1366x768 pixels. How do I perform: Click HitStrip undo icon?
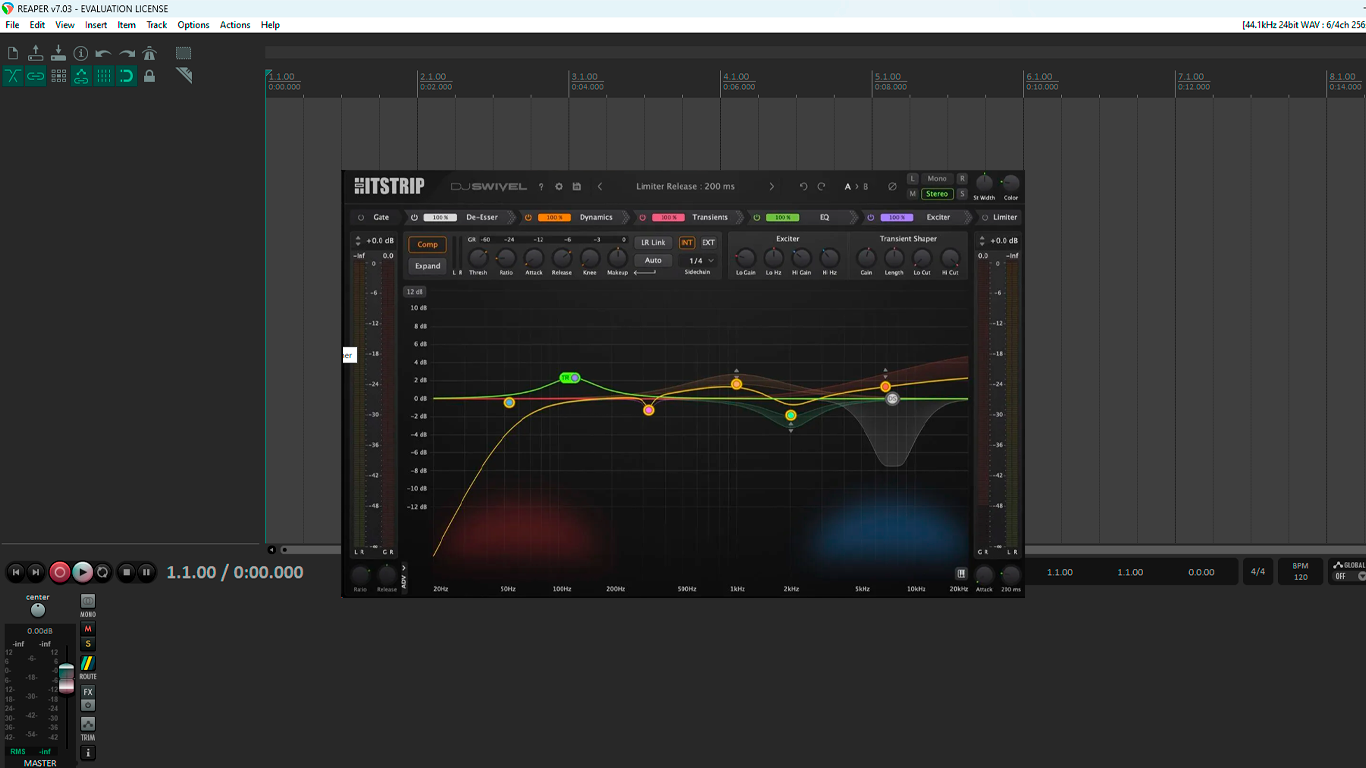pyautogui.click(x=803, y=187)
